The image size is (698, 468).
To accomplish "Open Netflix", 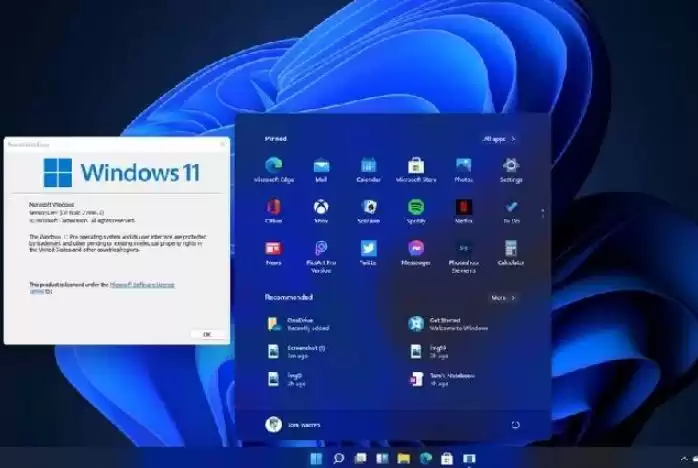I will 463,211.
